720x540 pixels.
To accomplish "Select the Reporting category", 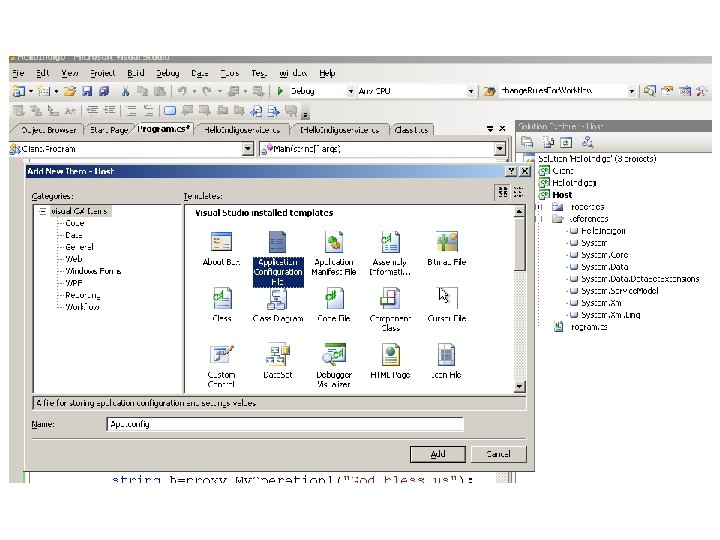I will (x=83, y=295).
